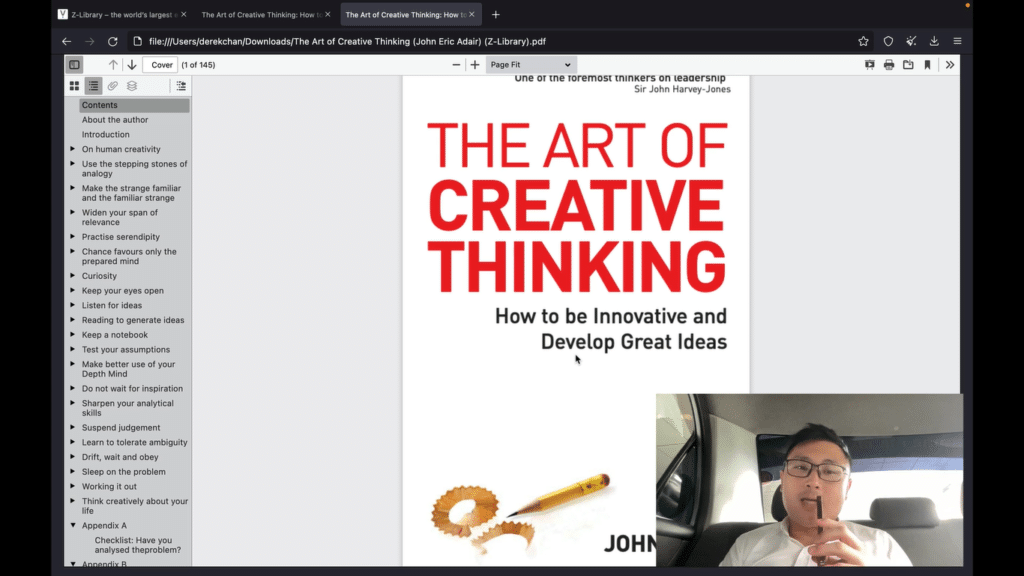Open the Firefox hamburger menu
The width and height of the screenshot is (1024, 576).
957,41
